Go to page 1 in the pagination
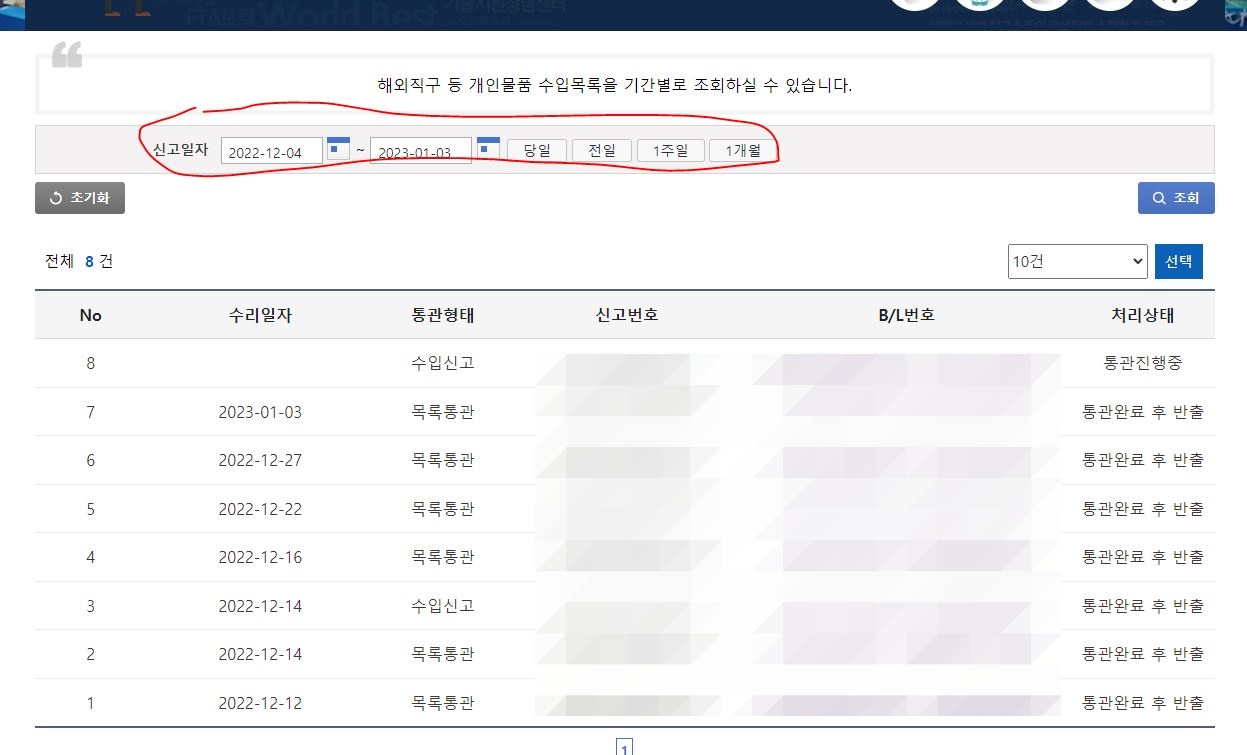1247x755 pixels. 624,747
